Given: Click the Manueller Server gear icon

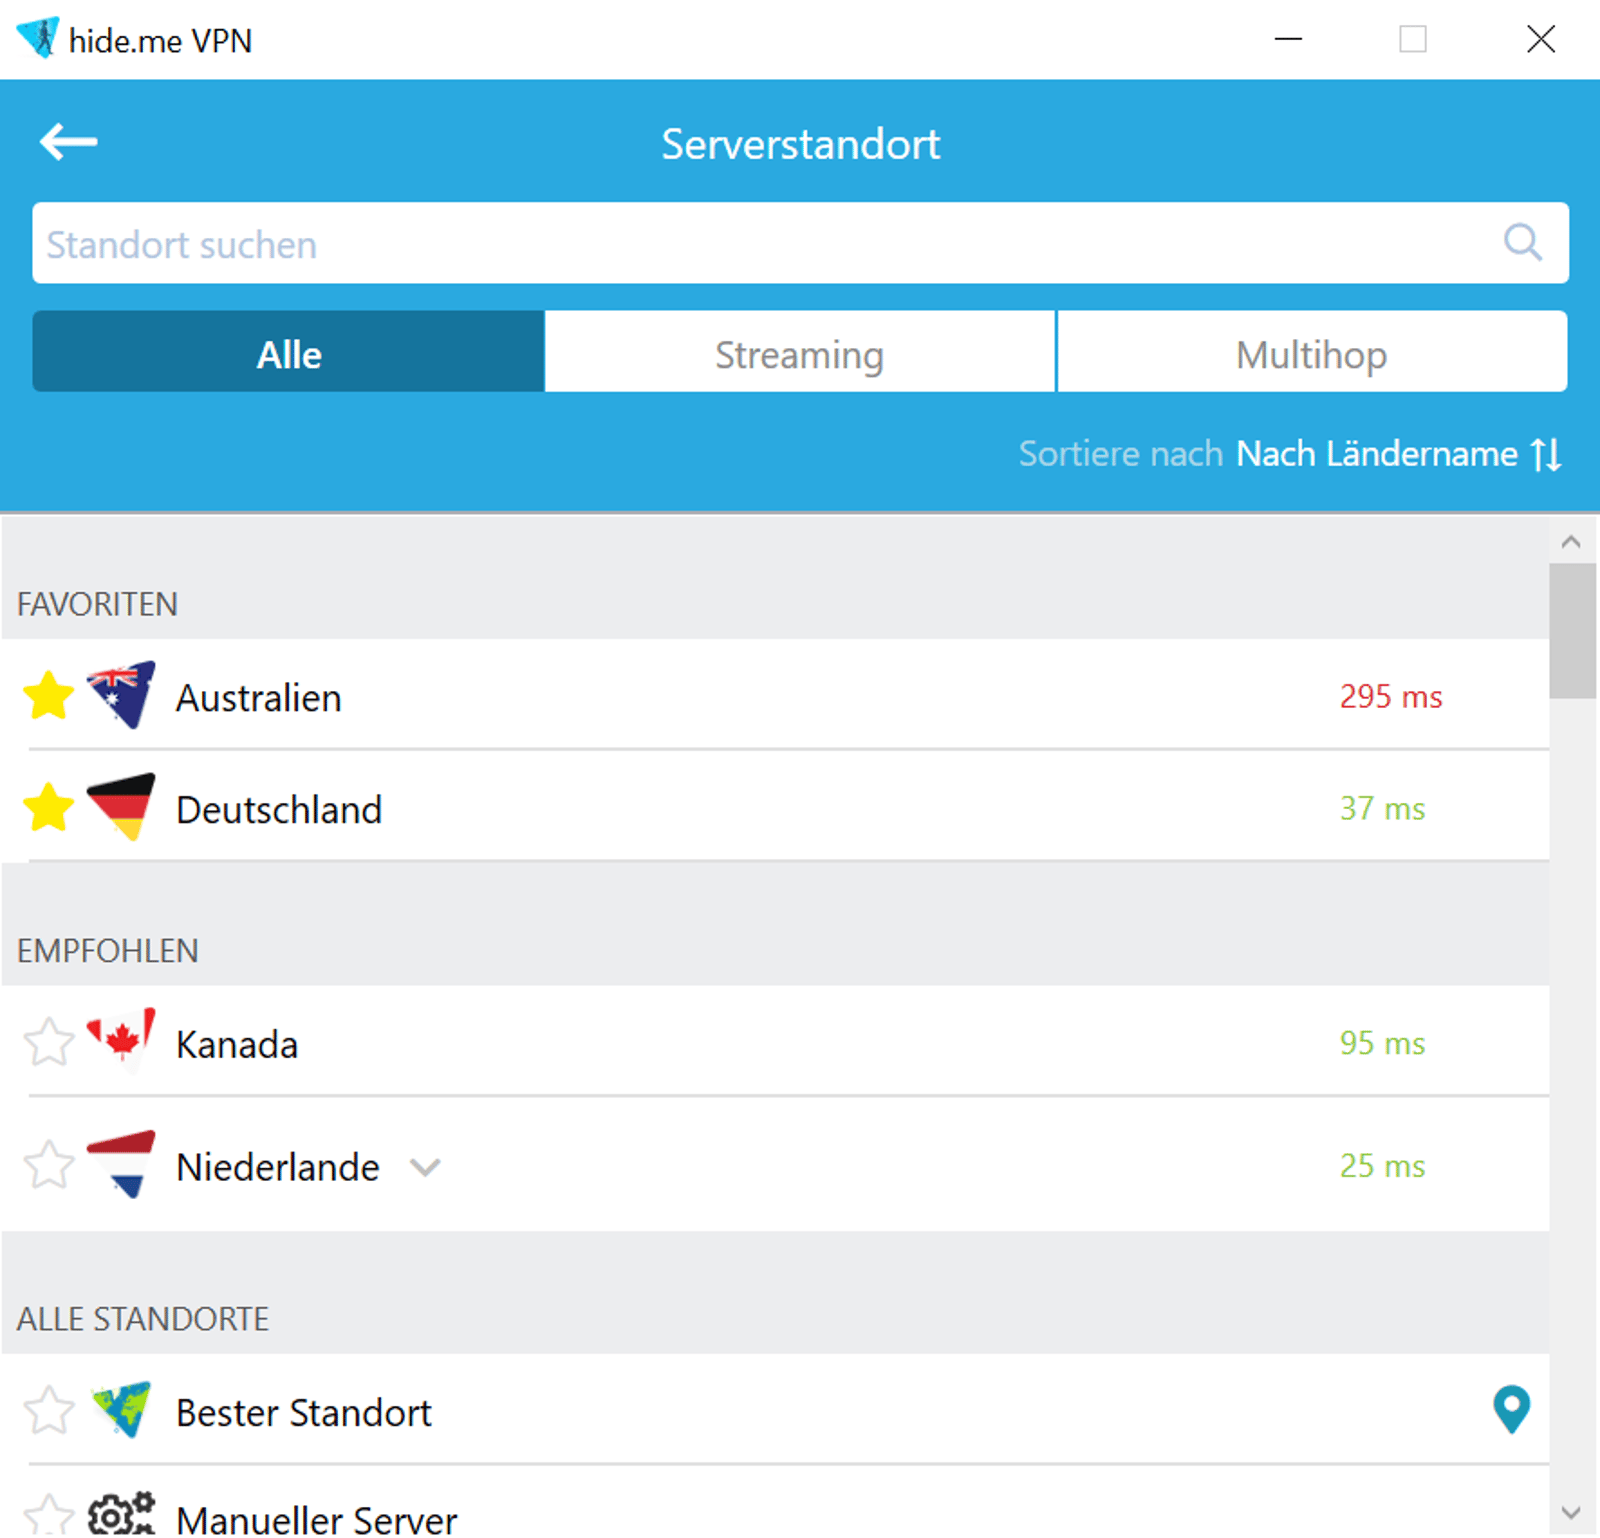Looking at the screenshot, I should (119, 1512).
